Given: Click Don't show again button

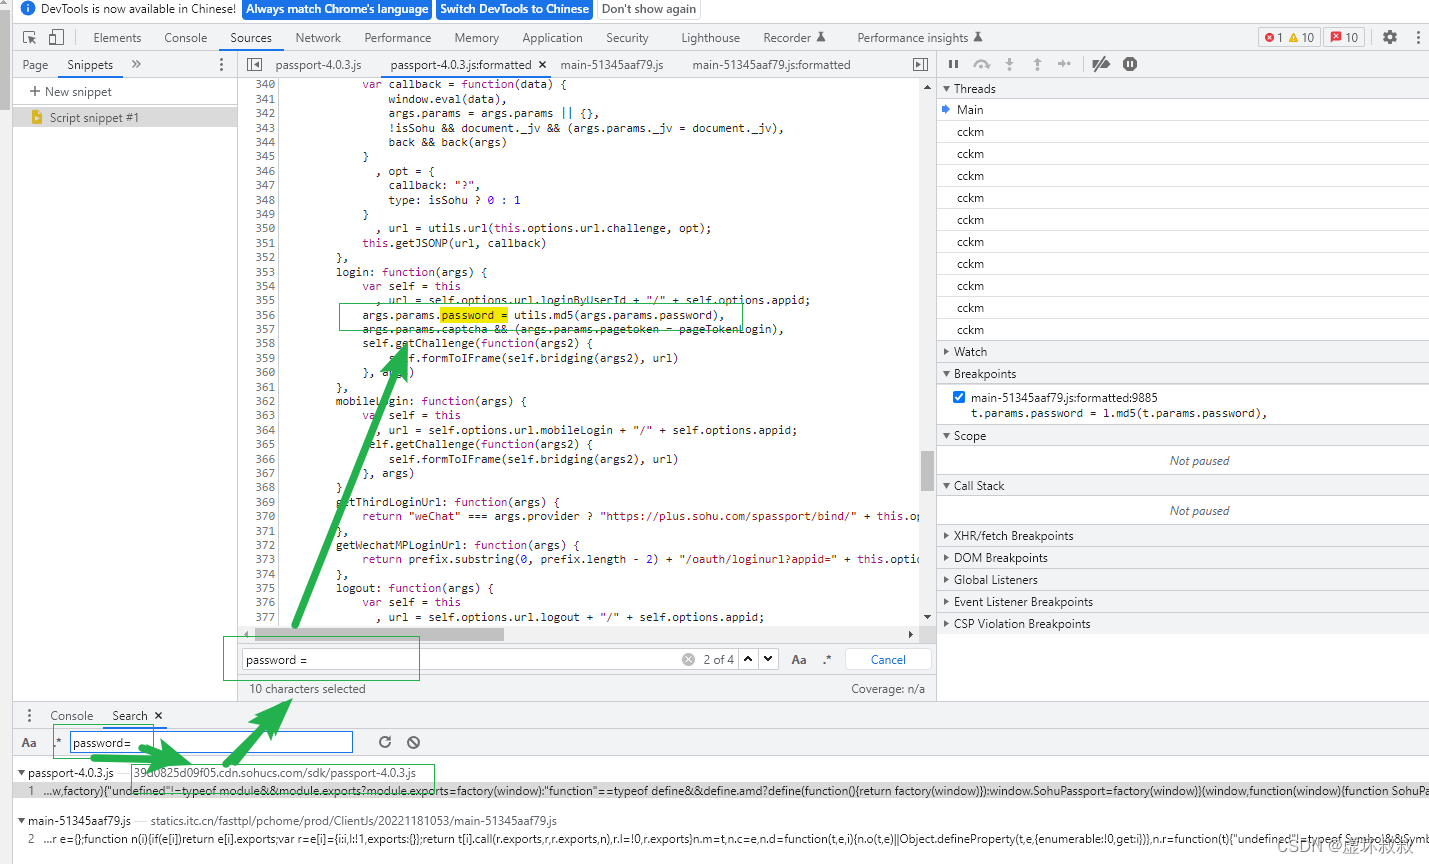Looking at the screenshot, I should [x=649, y=9].
